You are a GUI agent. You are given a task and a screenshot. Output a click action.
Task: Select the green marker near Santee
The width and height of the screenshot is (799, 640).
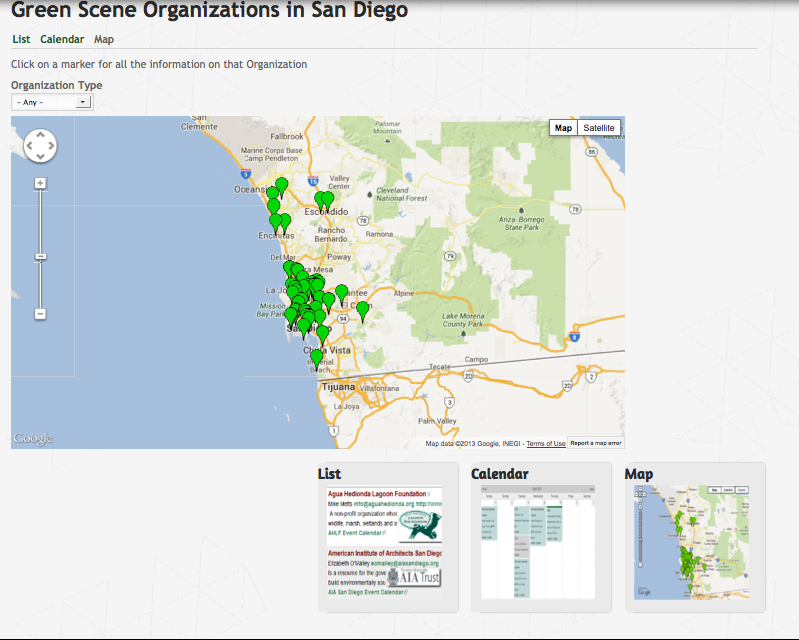click(342, 292)
